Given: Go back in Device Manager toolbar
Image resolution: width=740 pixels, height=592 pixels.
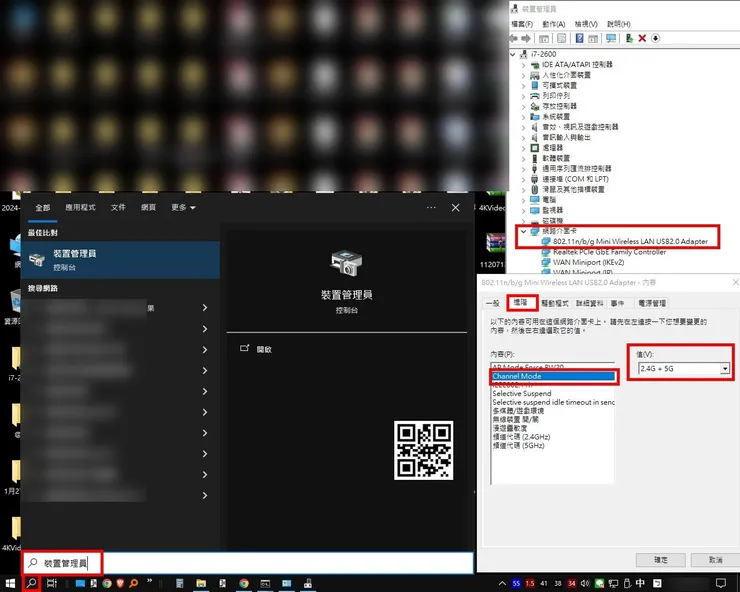Looking at the screenshot, I should [514, 38].
